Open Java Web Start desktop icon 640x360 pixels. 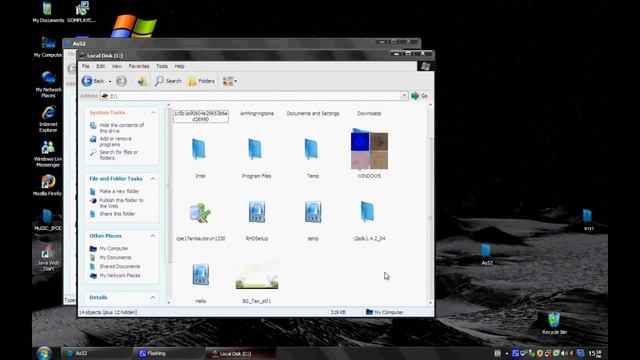pos(48,258)
